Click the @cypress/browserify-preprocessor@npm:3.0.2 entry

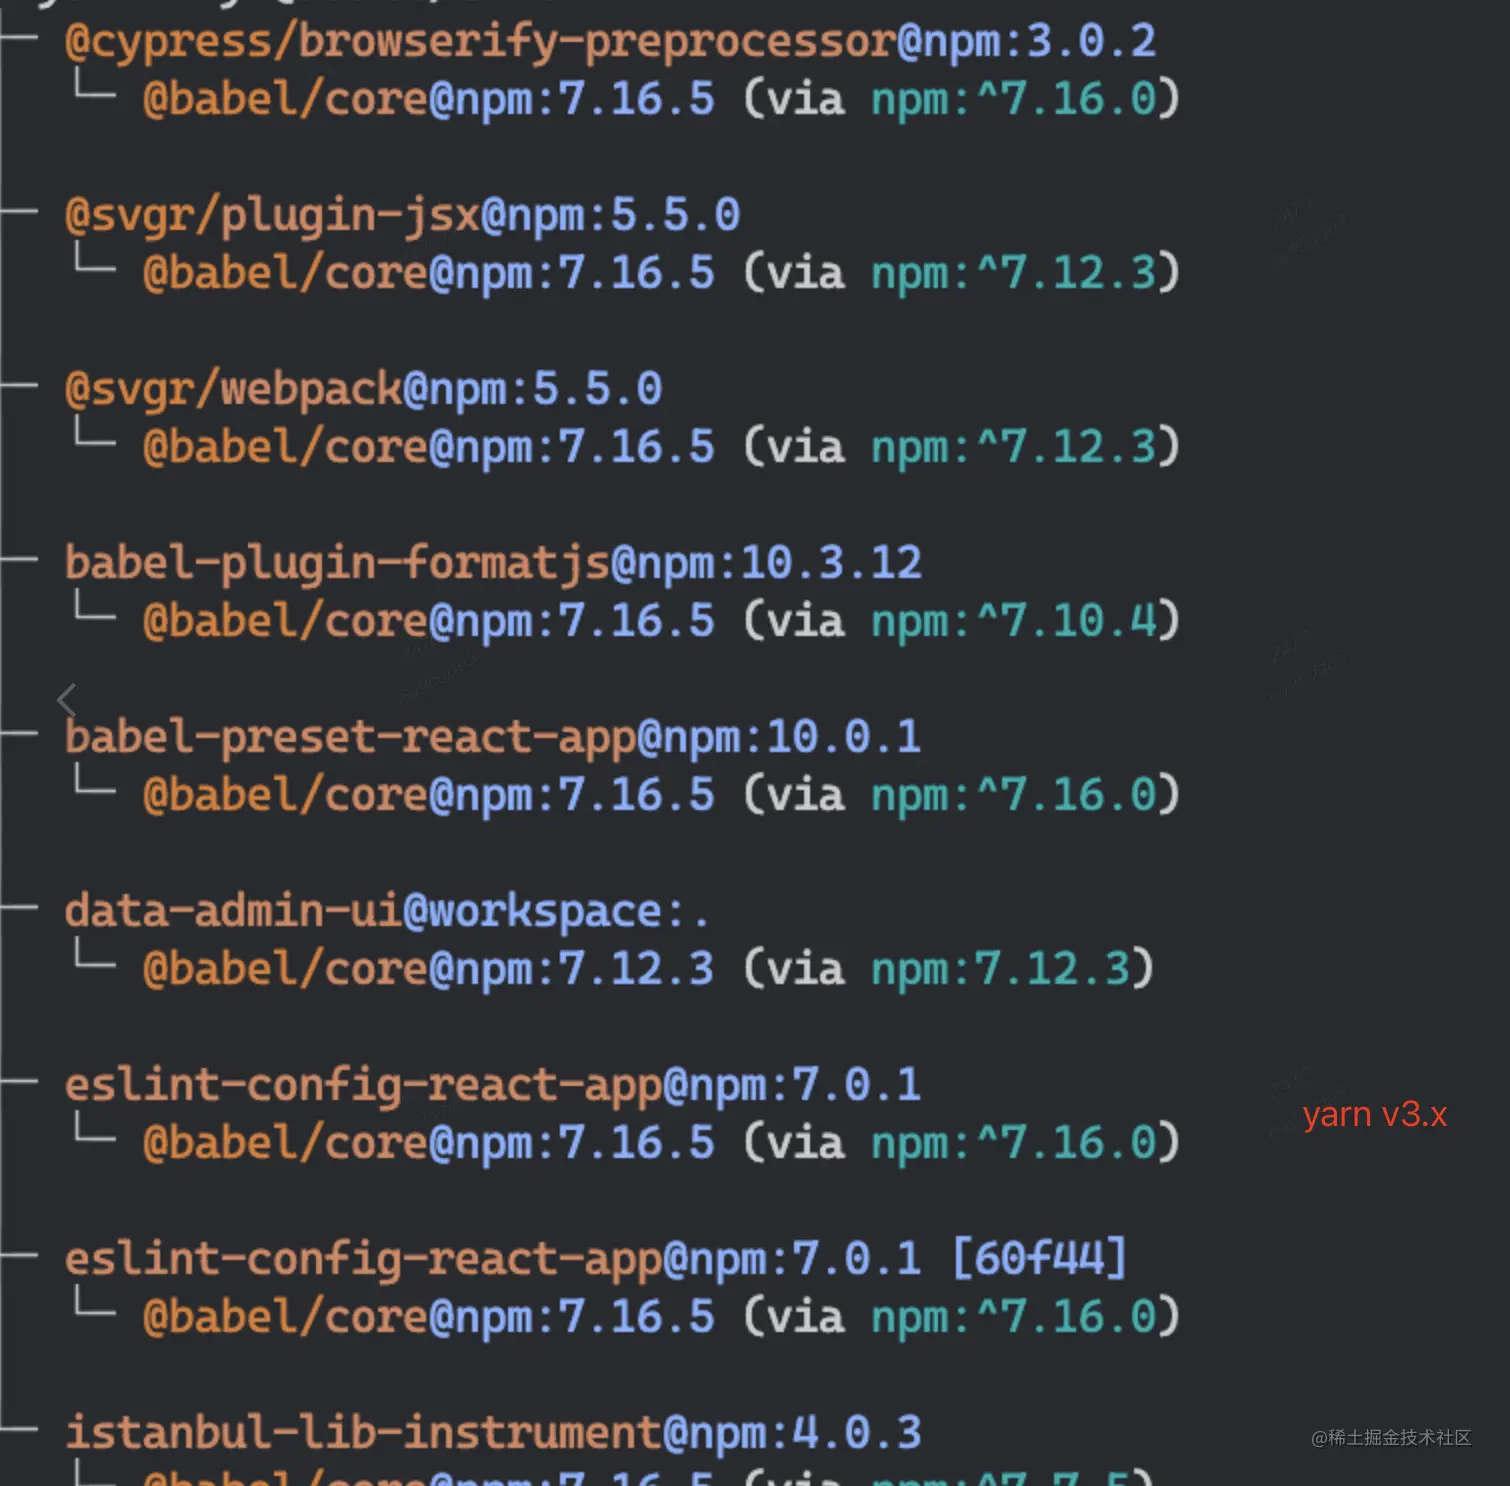[610, 42]
